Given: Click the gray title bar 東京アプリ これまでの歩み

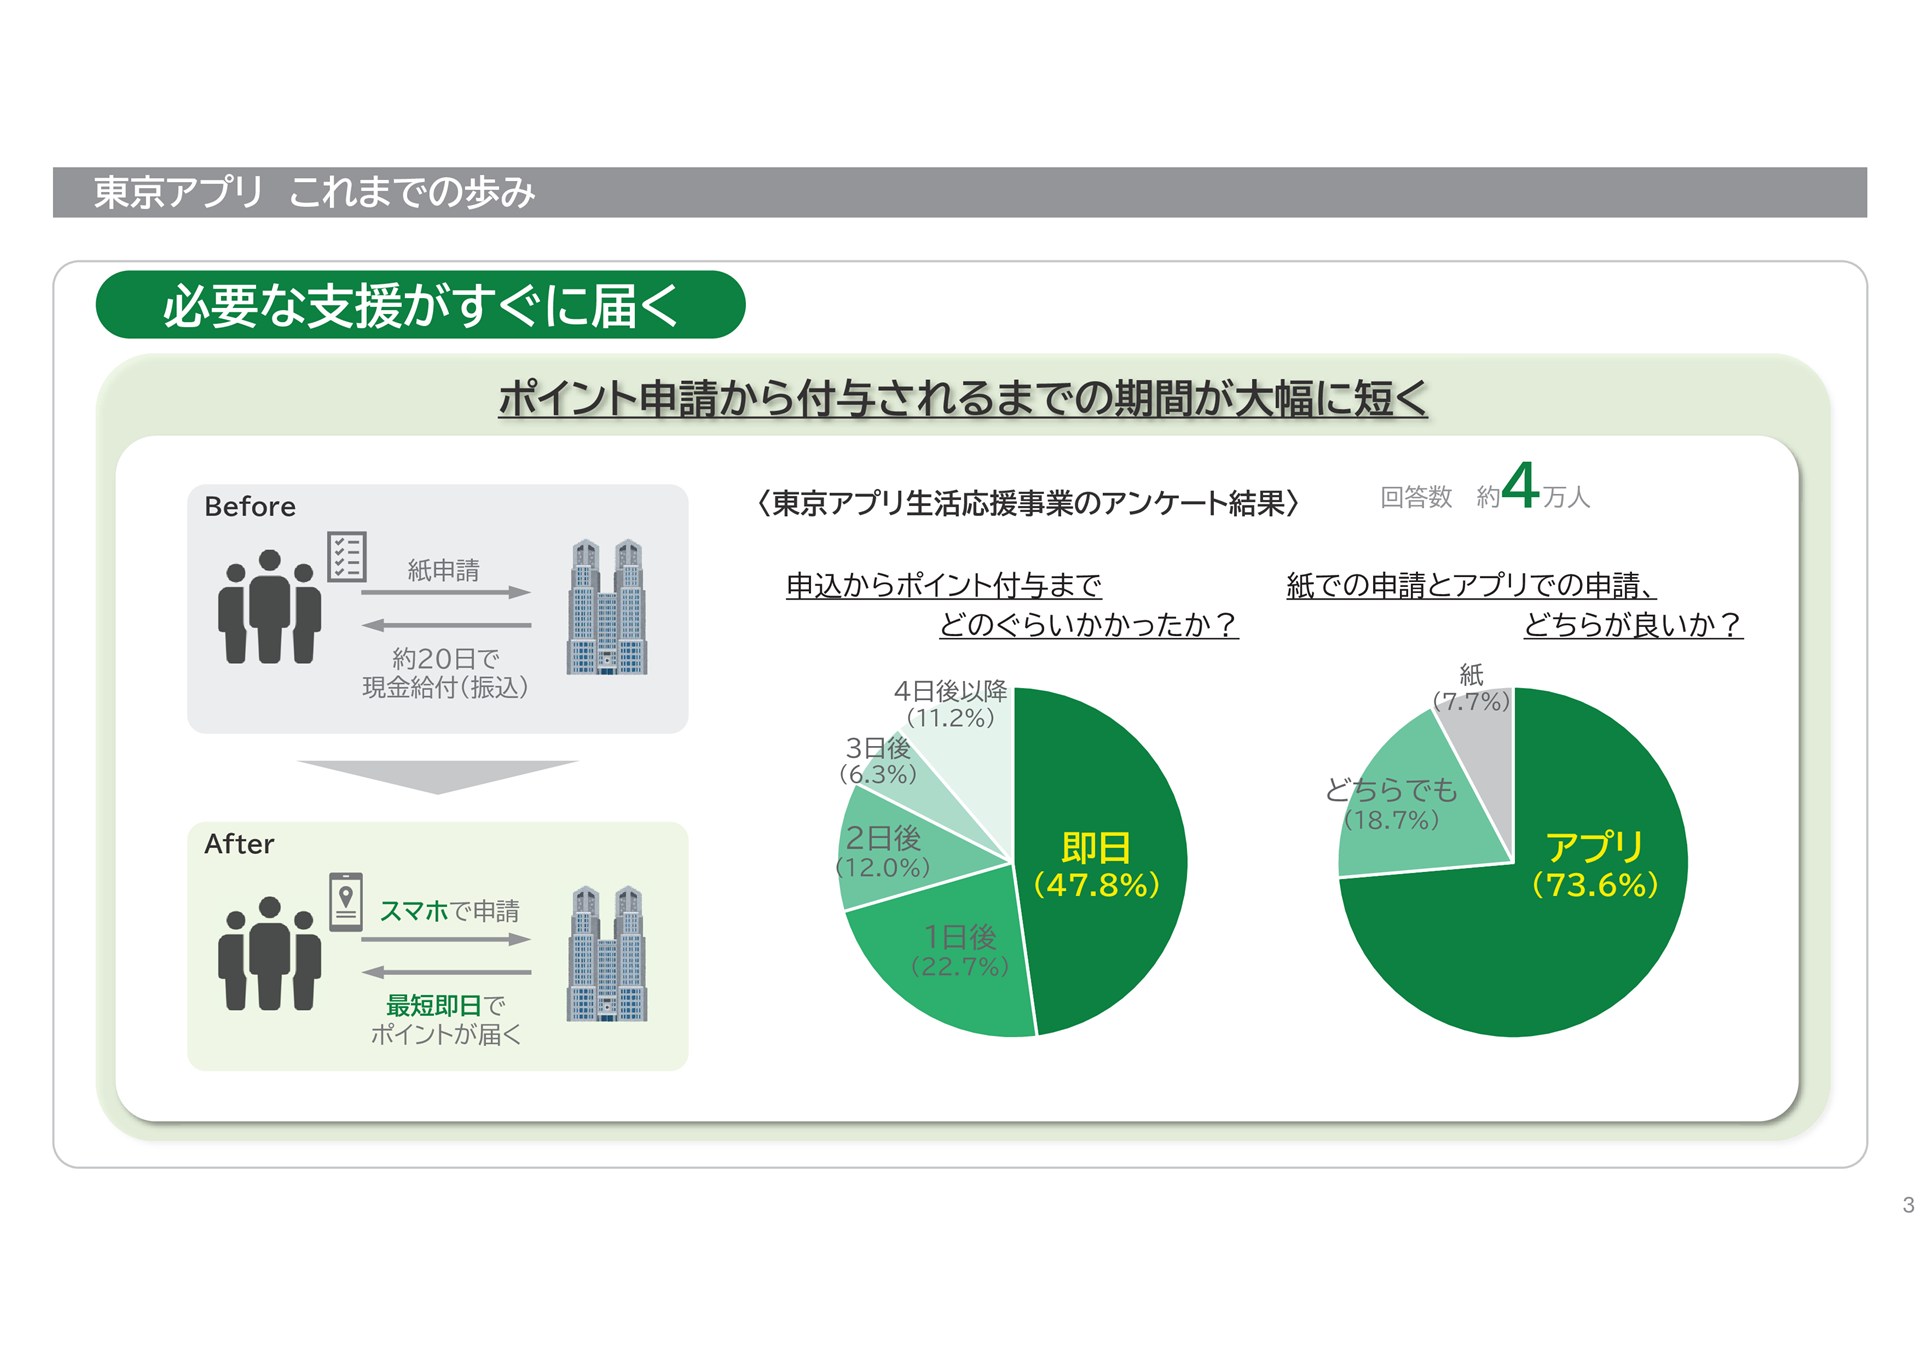Looking at the screenshot, I should (960, 192).
